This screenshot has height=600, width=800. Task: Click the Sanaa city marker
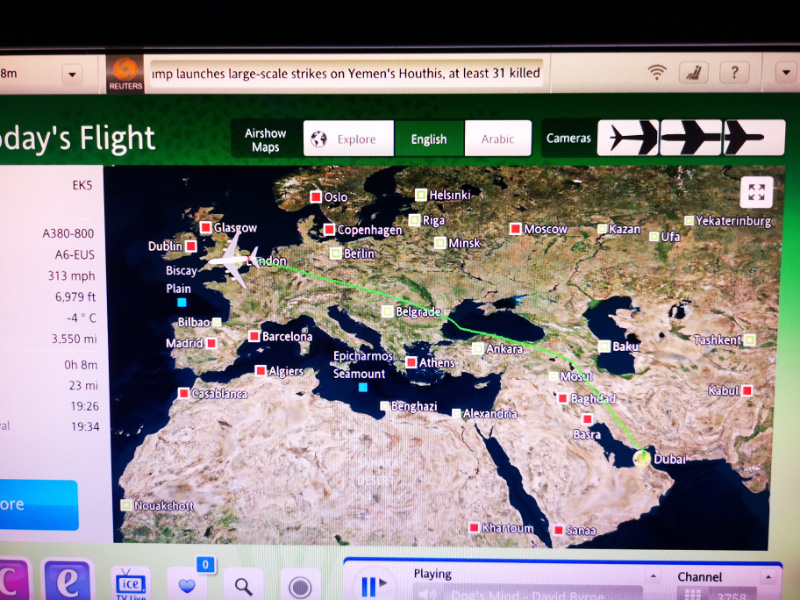coord(559,531)
